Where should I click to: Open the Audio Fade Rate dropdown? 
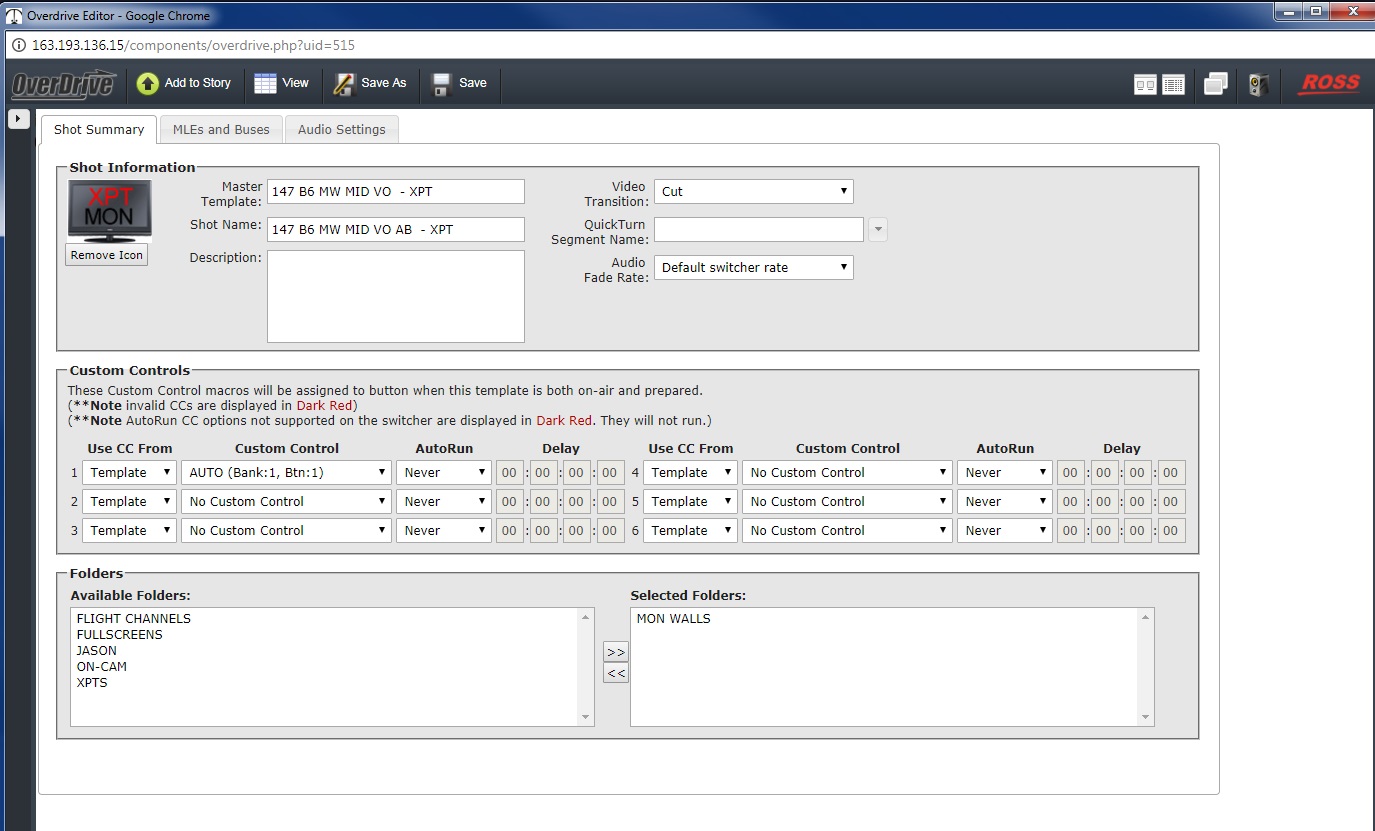[753, 267]
